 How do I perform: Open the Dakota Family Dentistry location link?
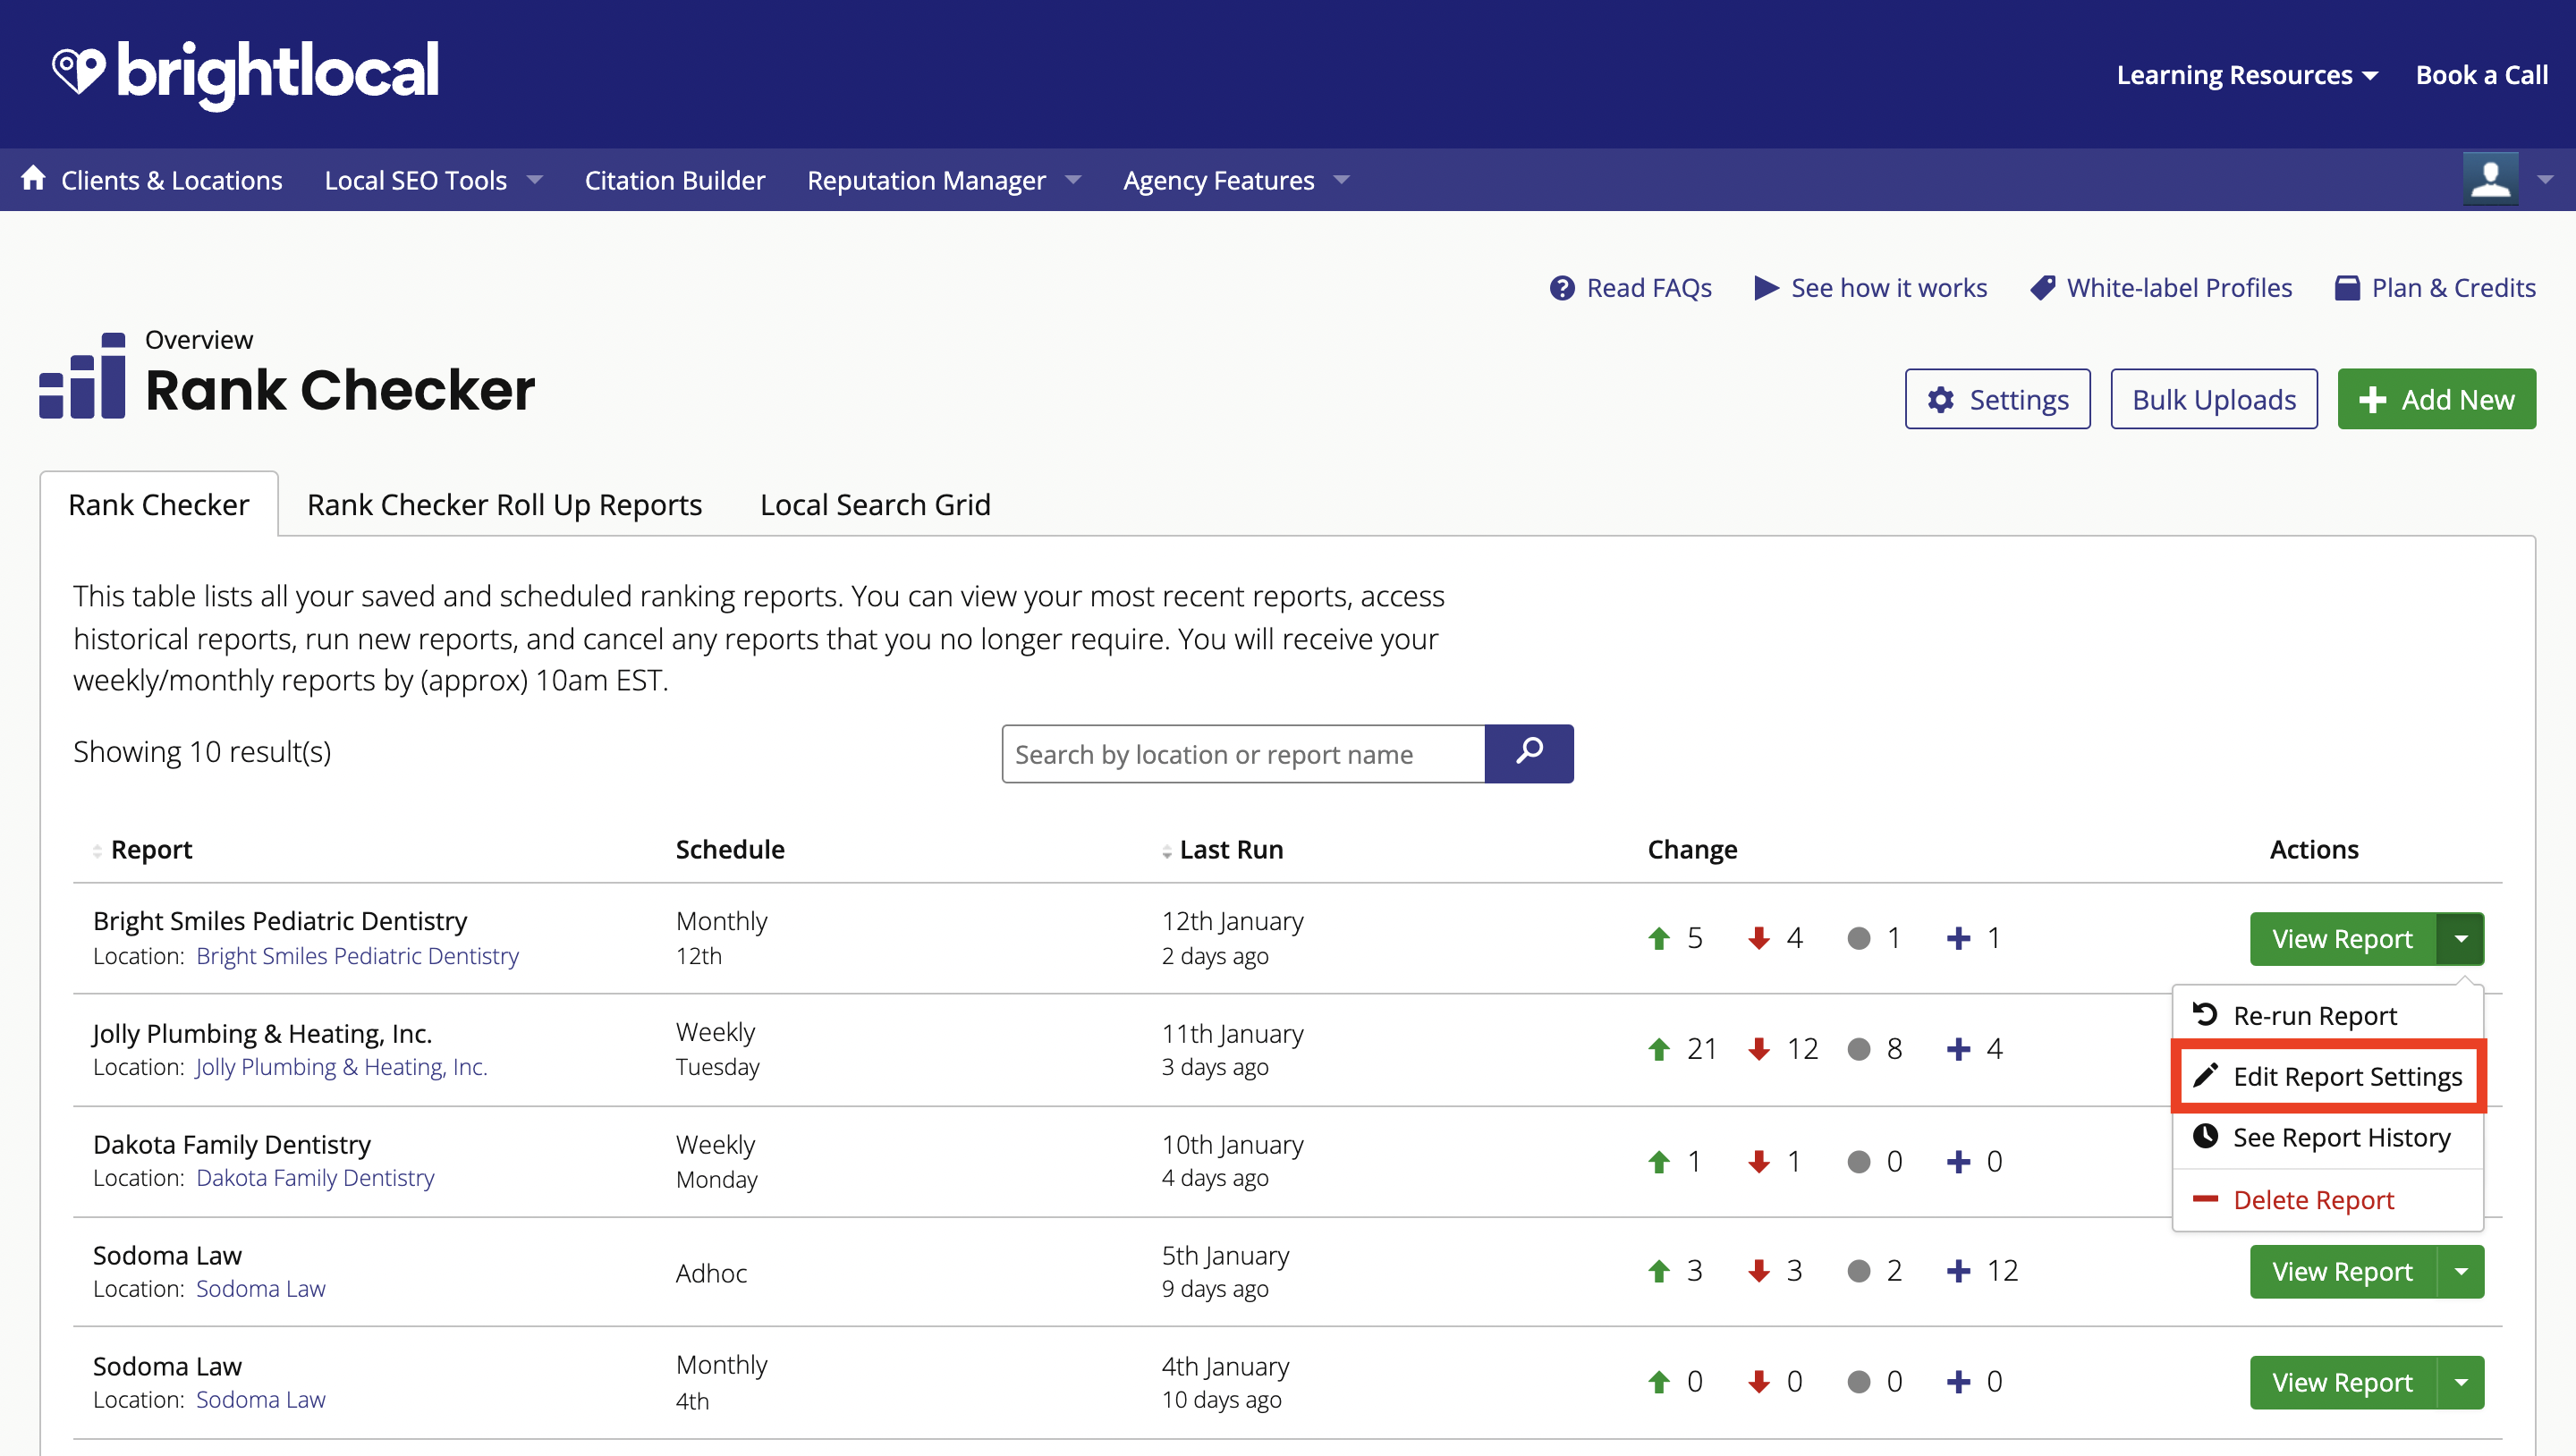(315, 1178)
